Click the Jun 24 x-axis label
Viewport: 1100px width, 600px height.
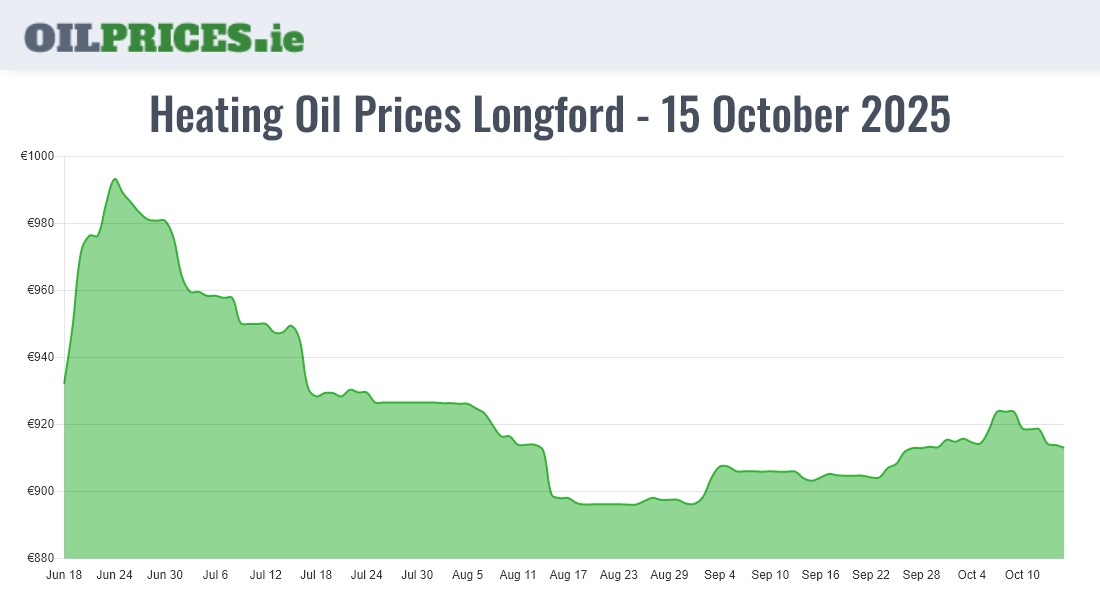[x=114, y=575]
